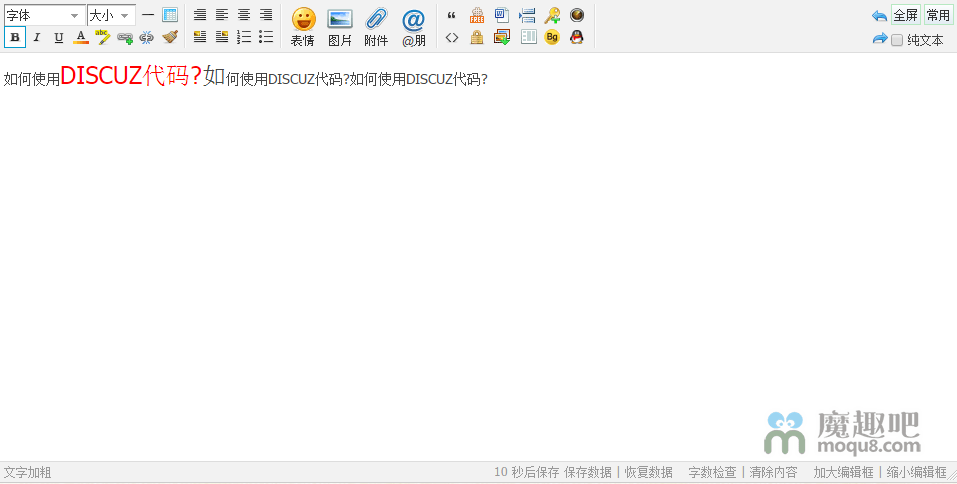Open the 表情 emoticon picker
The width and height of the screenshot is (957, 484).
tap(303, 27)
